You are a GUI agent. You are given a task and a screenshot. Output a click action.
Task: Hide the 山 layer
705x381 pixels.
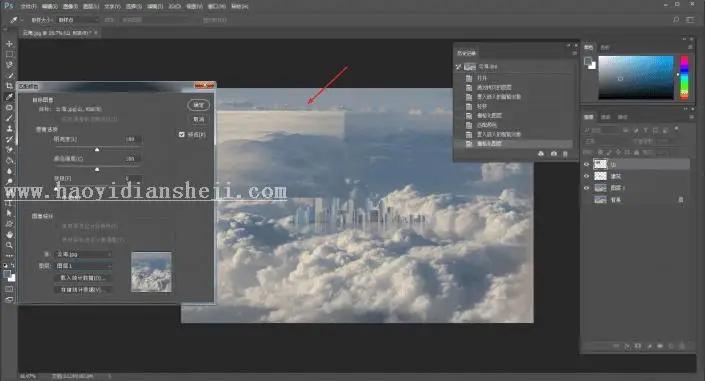tap(586, 164)
